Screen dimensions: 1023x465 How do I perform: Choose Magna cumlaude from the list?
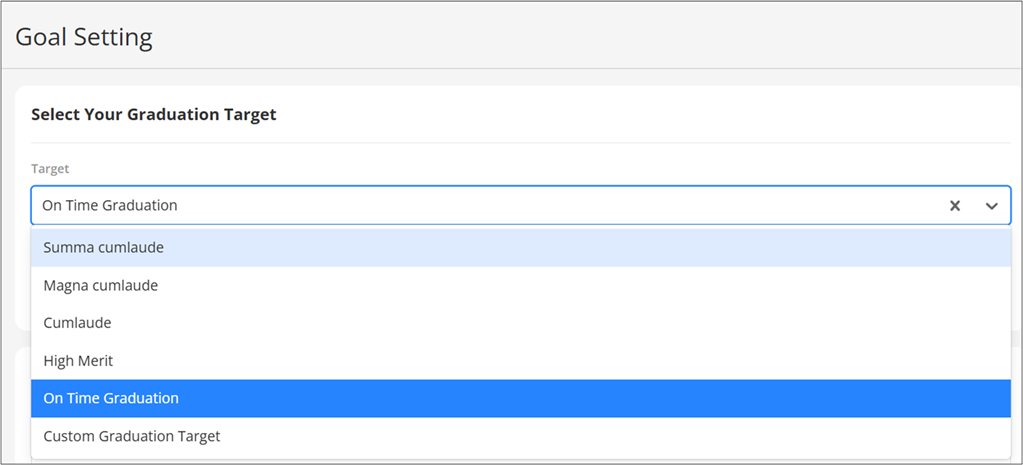click(100, 285)
